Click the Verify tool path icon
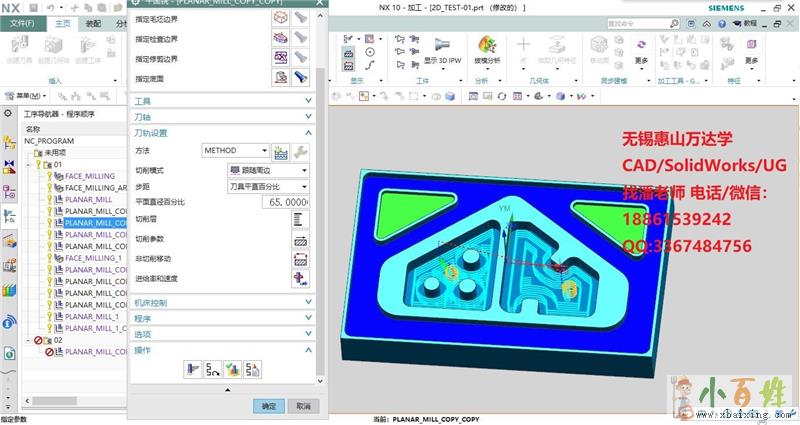The height and width of the screenshot is (425, 800). pos(233,370)
